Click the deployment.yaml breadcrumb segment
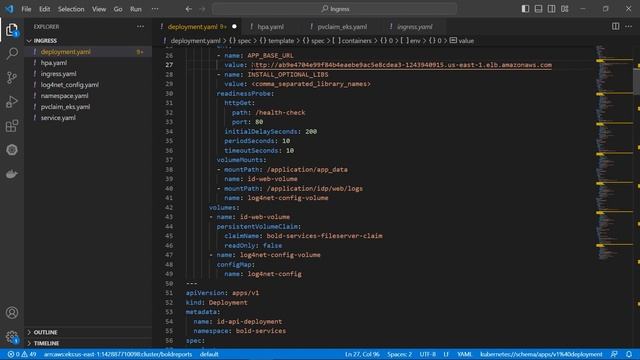The height and width of the screenshot is (360, 640). (192, 41)
